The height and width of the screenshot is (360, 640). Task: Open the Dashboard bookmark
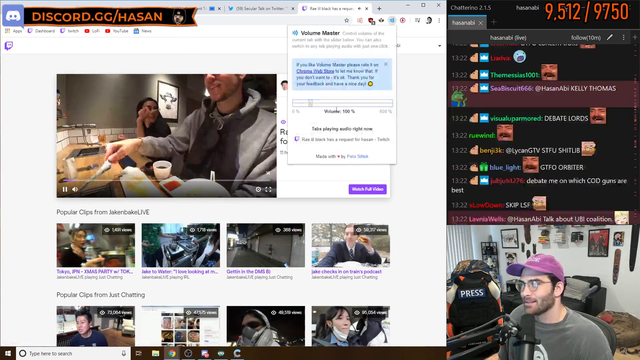[41, 31]
